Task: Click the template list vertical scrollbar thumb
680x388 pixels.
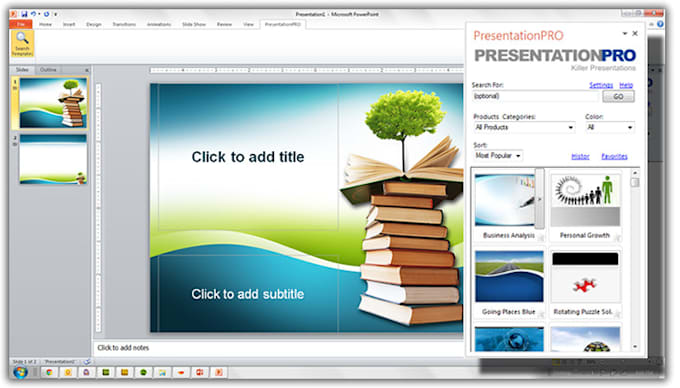Action: tap(635, 183)
